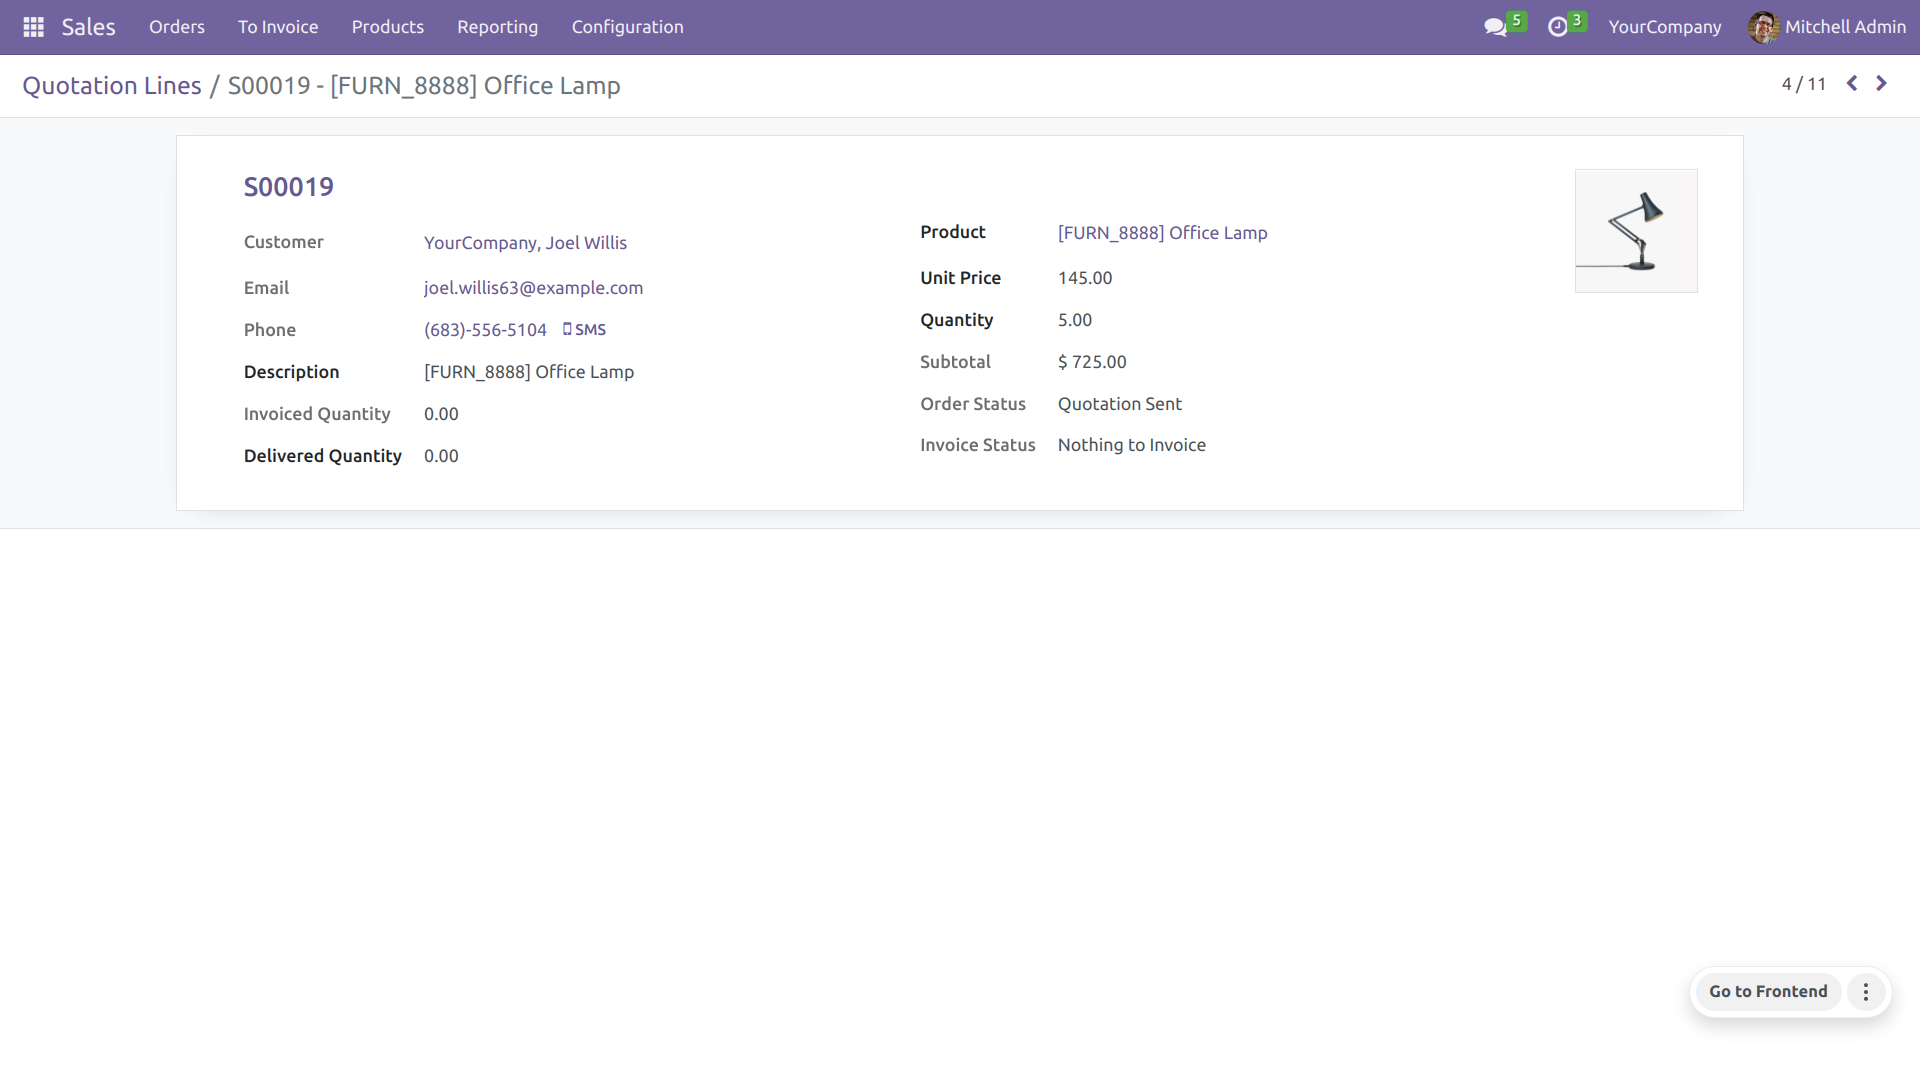Click the SMS phone icon
Viewport: 1920px width, 1080px height.
pos(567,329)
